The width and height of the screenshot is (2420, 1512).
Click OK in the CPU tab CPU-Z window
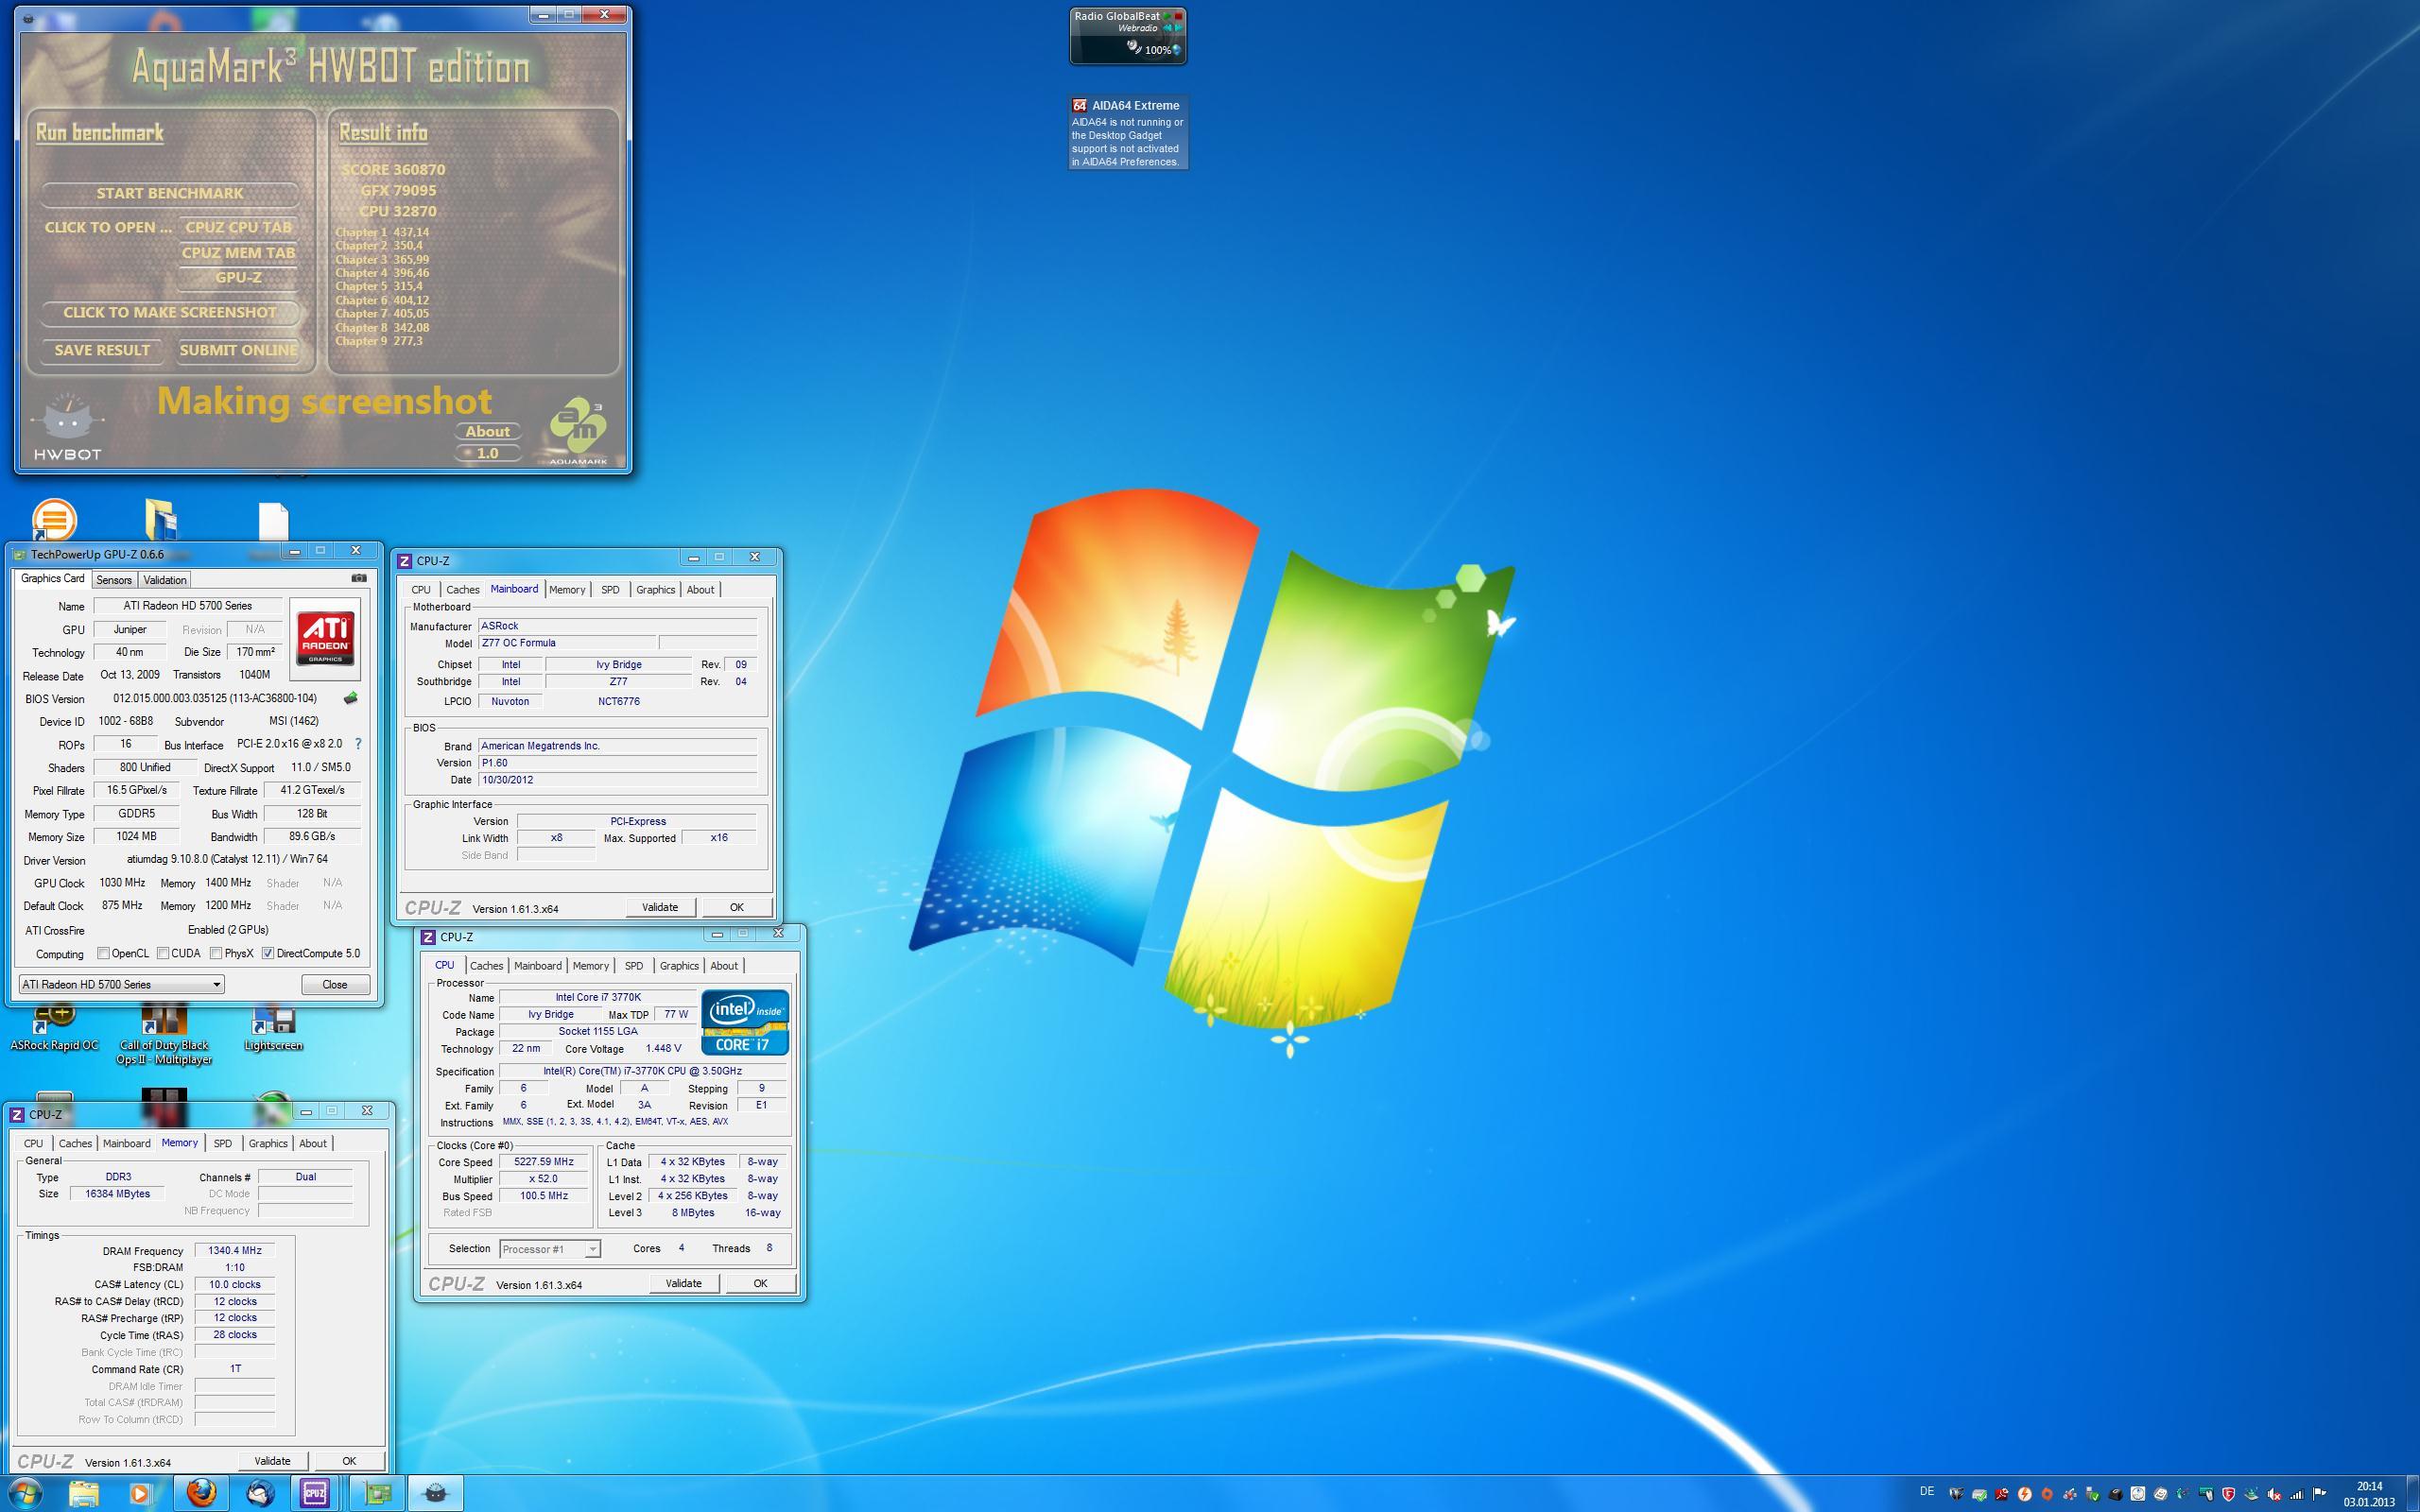pos(760,1283)
